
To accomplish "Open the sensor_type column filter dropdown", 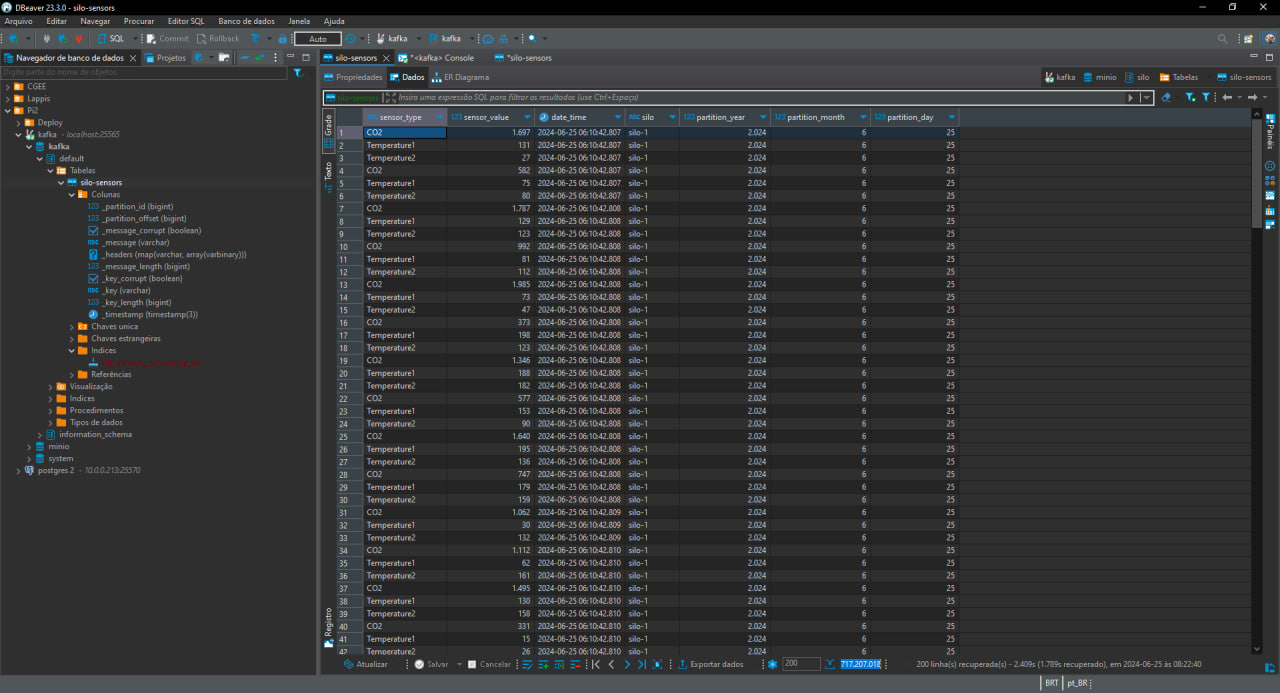I will pyautogui.click(x=441, y=117).
